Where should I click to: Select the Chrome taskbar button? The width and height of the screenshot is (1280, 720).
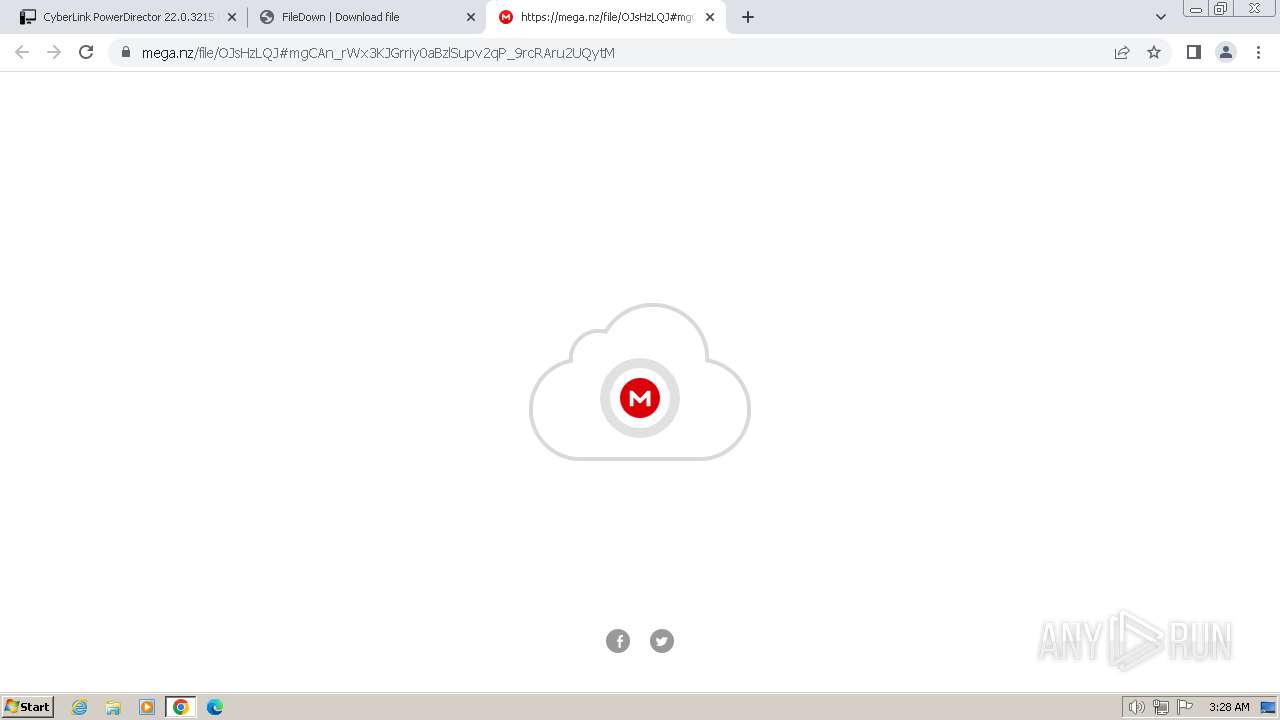coord(181,707)
